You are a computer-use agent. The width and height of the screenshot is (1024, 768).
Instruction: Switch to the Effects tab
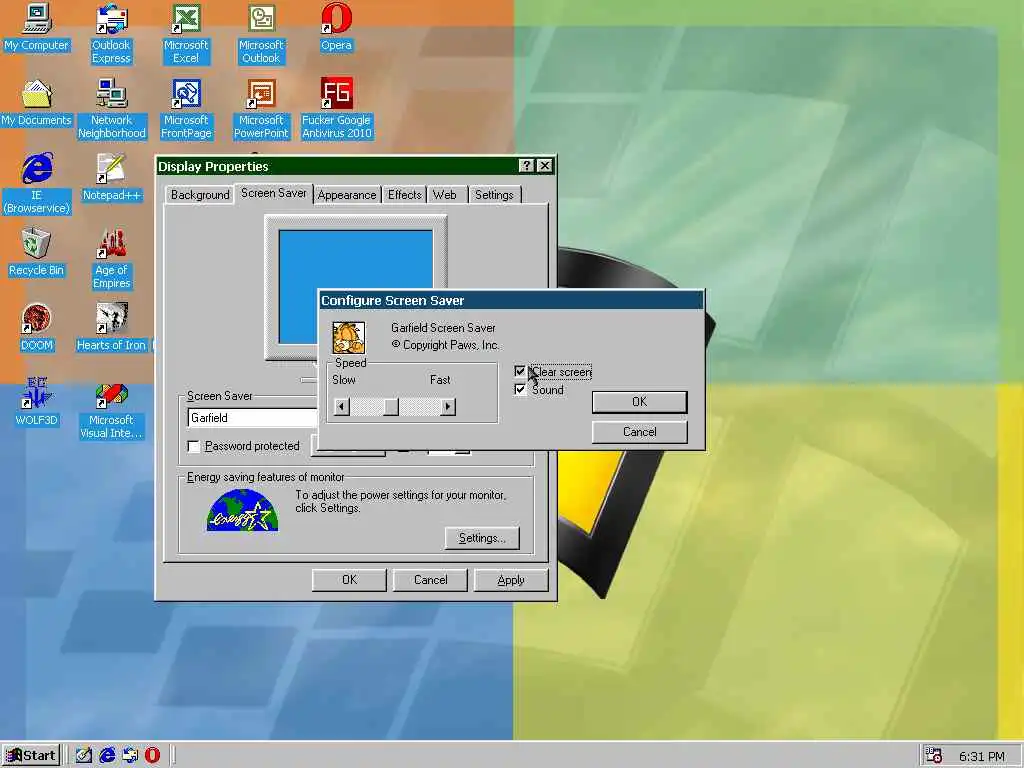pyautogui.click(x=404, y=195)
